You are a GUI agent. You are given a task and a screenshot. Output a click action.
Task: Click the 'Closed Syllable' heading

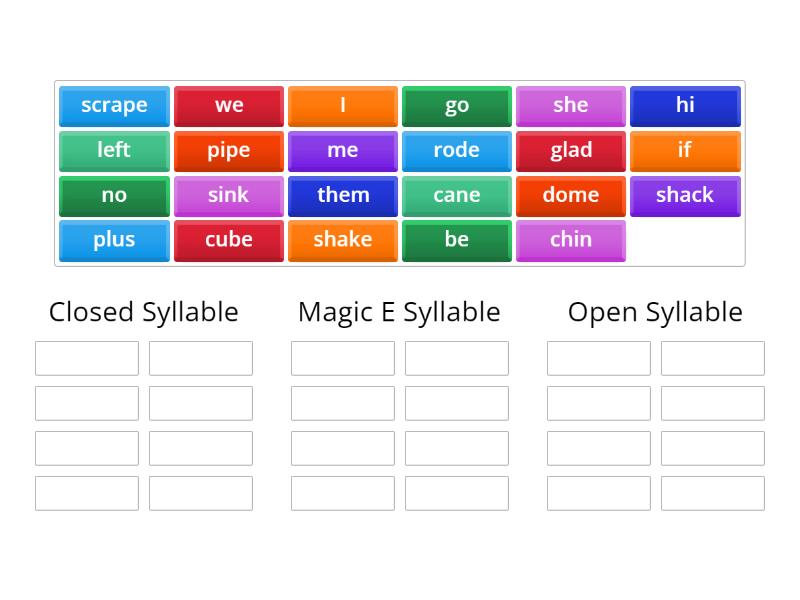click(x=143, y=312)
